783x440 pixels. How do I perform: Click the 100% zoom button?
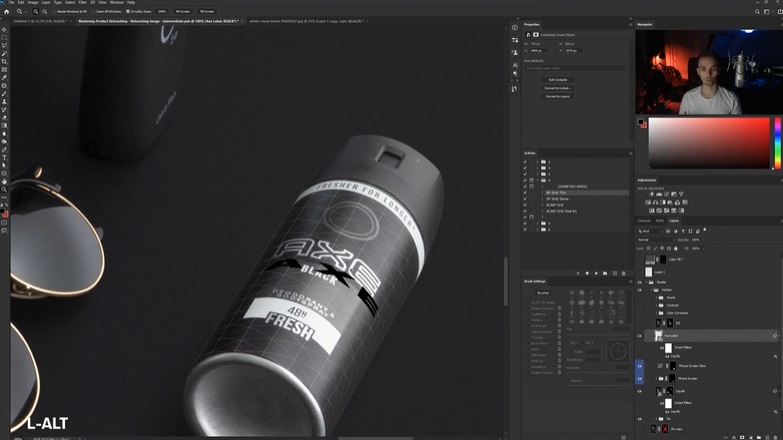162,11
